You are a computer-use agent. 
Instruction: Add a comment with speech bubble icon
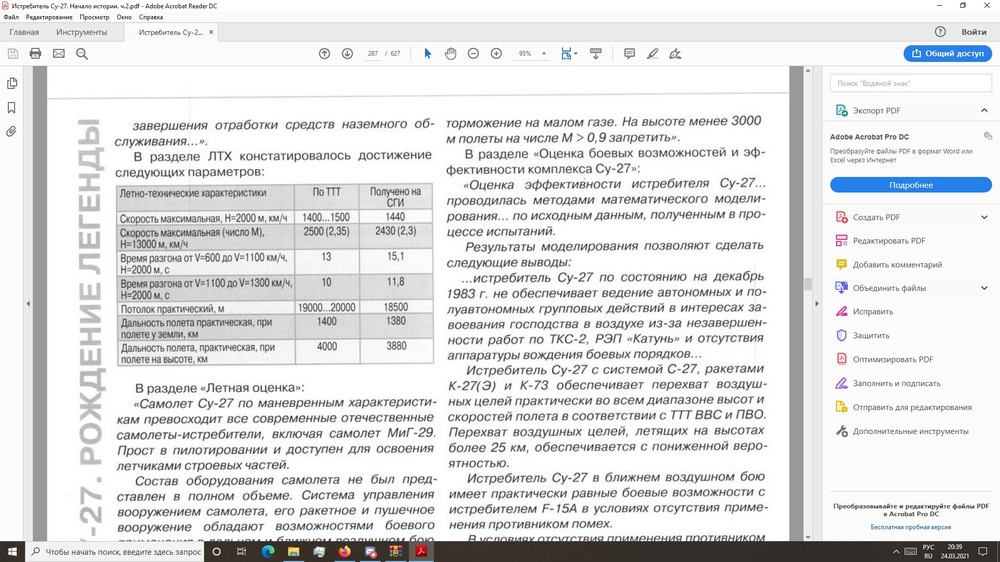click(629, 54)
